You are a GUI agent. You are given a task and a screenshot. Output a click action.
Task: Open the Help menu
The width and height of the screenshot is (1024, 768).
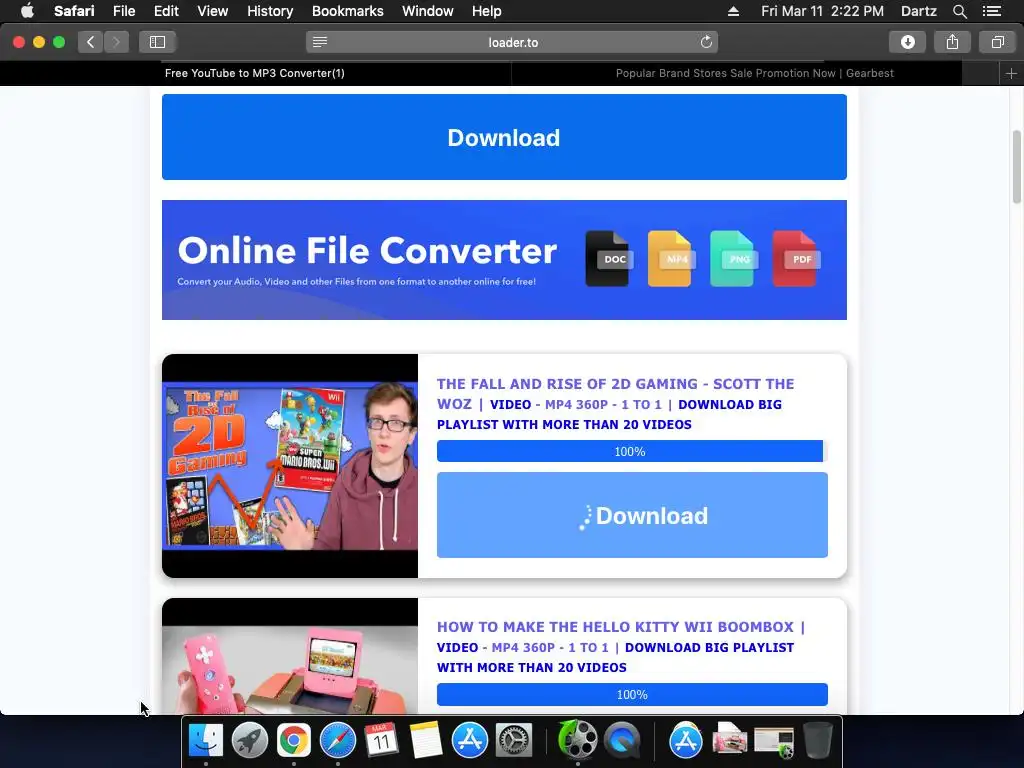487,11
